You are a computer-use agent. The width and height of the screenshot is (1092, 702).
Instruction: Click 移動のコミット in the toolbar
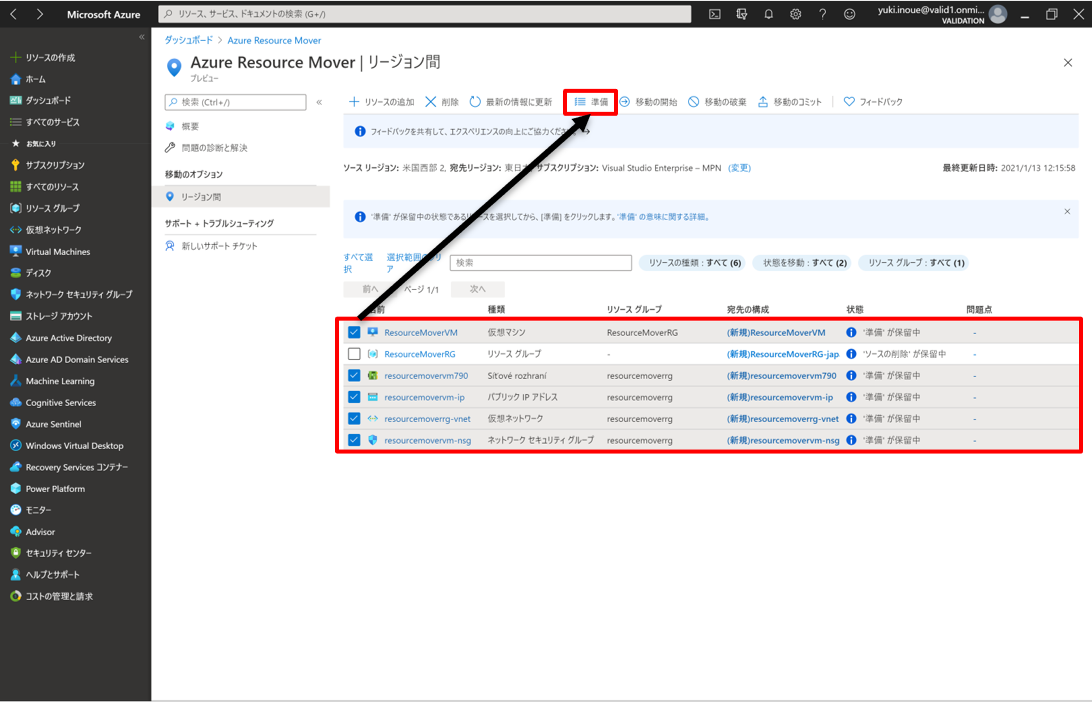coord(790,102)
